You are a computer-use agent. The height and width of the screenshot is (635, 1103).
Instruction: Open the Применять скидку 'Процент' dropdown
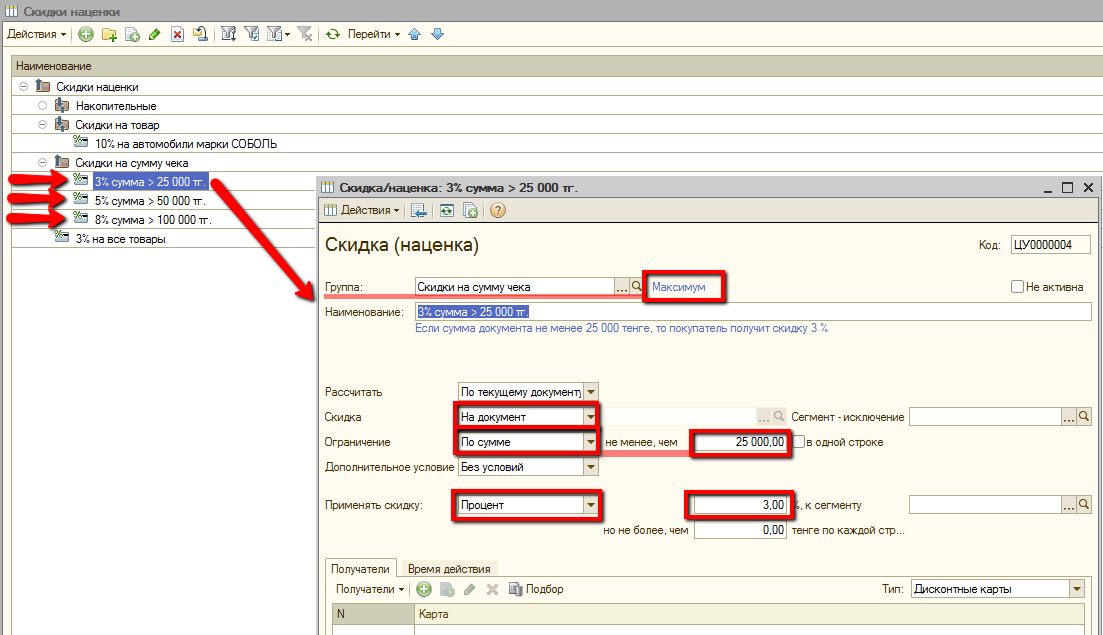point(591,505)
